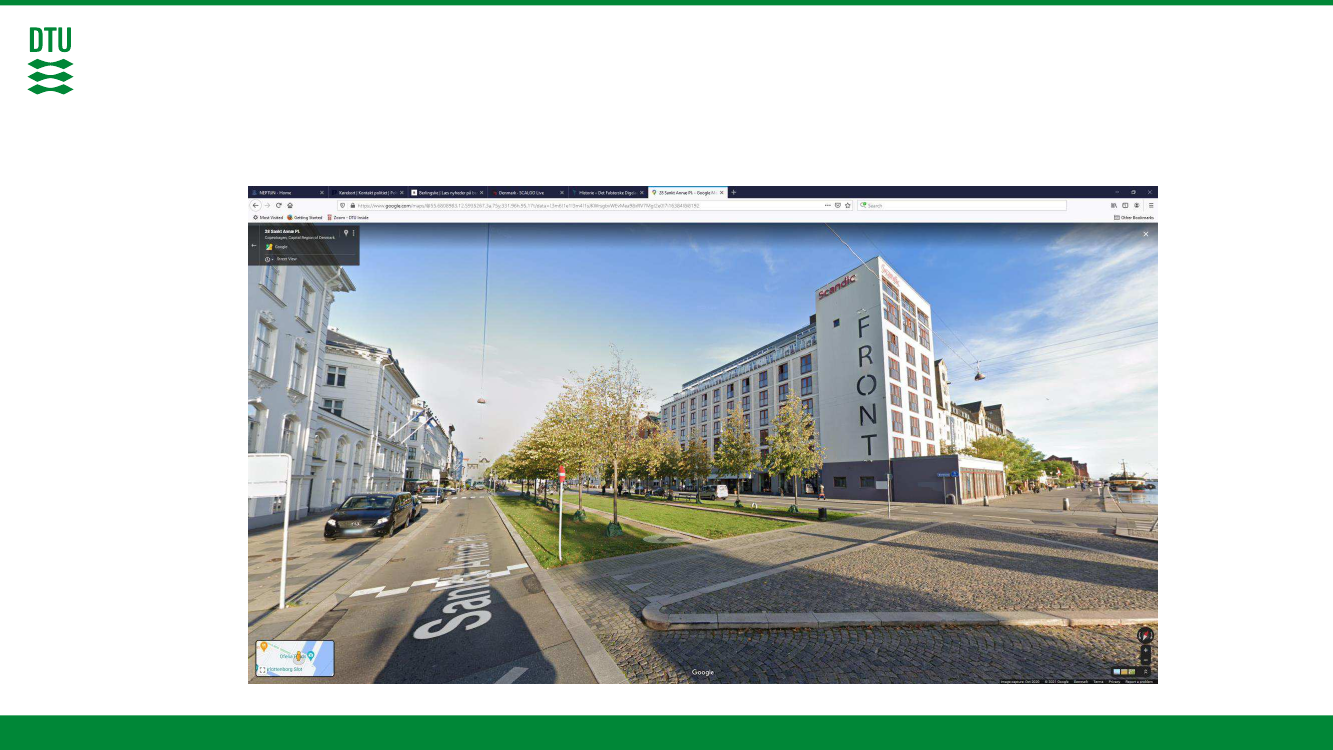Viewport: 1333px width, 750px height.
Task: Reload the page with the refresh icon
Action: click(278, 205)
